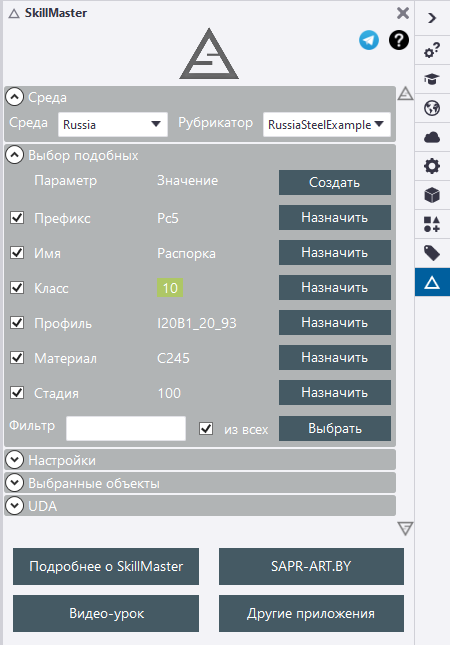Image resolution: width=450 pixels, height=645 pixels.
Task: Toggle the Префикс checkbox
Action: pos(17,217)
